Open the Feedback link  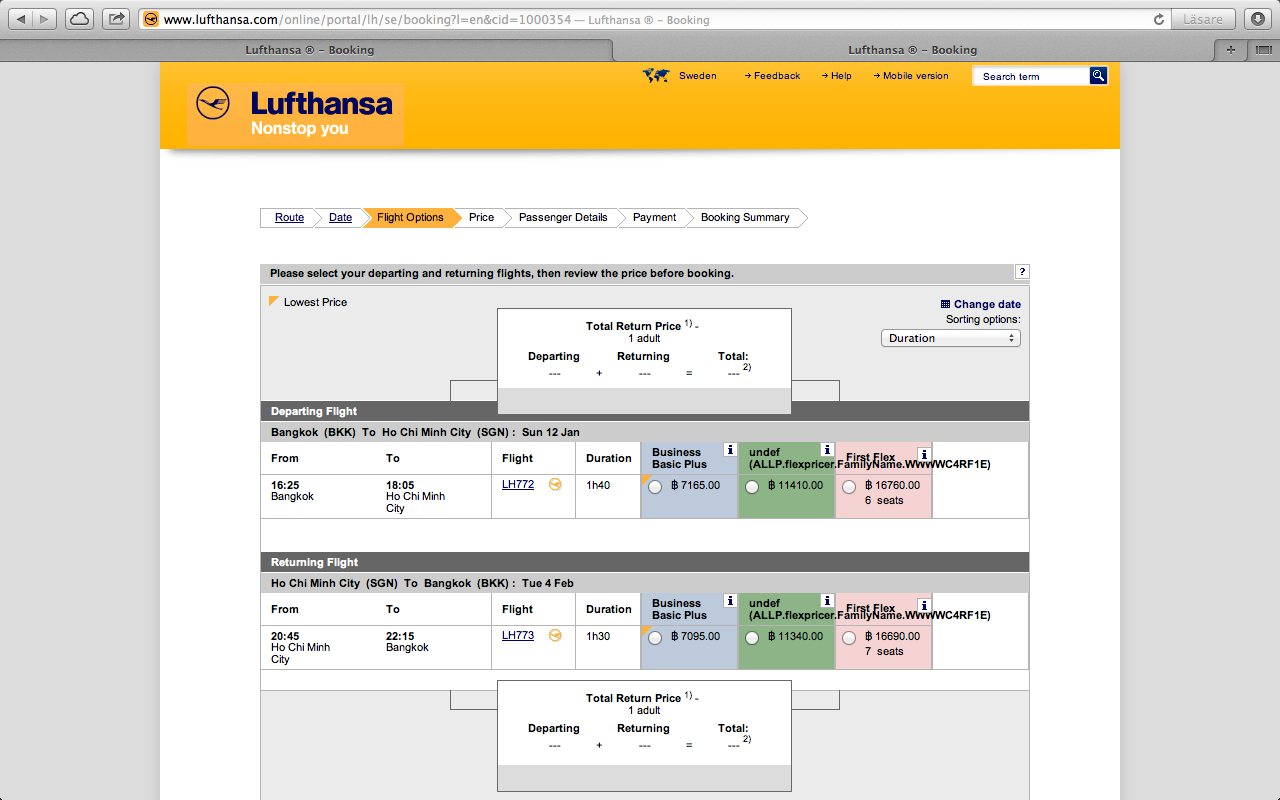tap(776, 76)
